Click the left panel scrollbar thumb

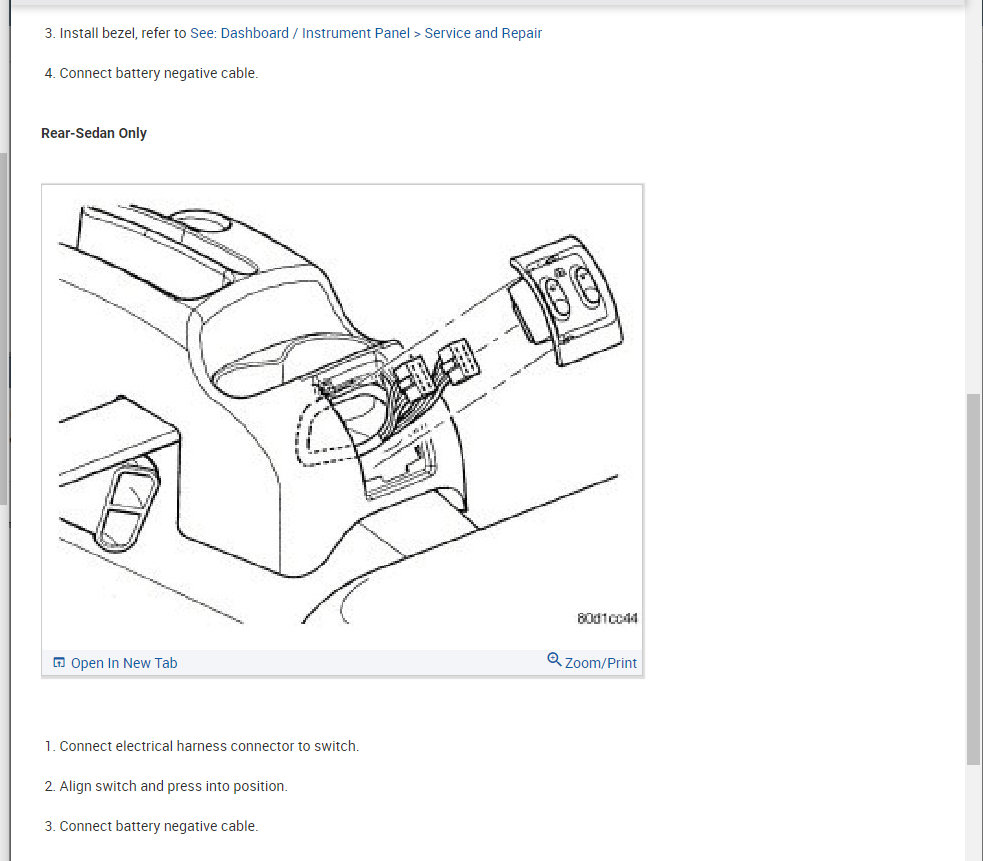(x=3, y=328)
